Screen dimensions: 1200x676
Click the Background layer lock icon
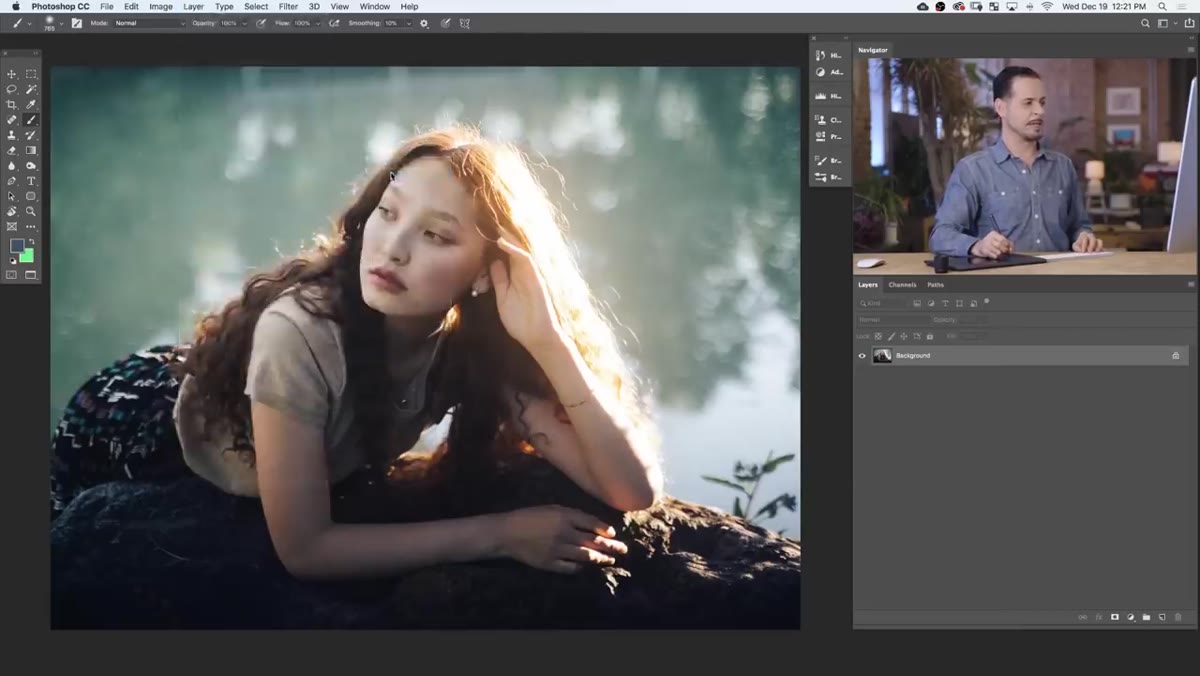click(x=1175, y=355)
